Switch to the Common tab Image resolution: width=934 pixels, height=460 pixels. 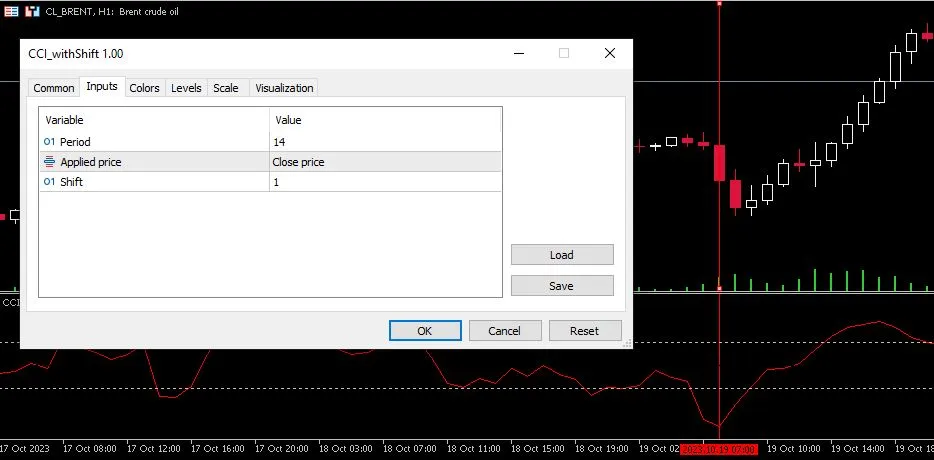54,88
